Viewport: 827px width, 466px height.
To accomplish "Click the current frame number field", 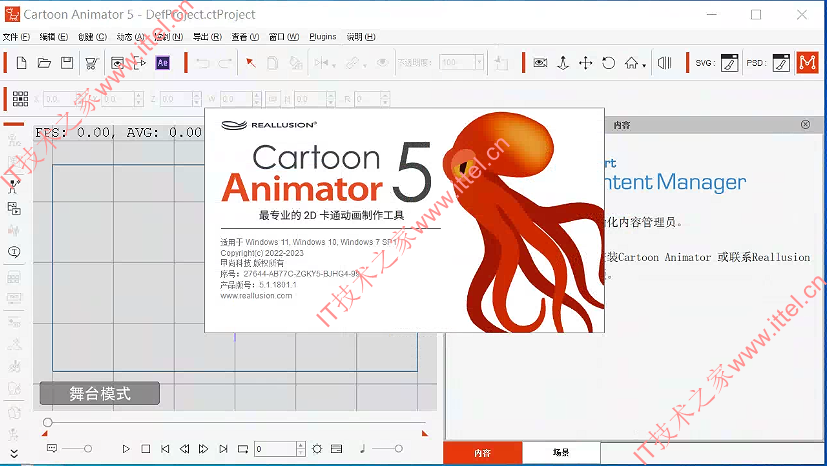I will tap(275, 449).
